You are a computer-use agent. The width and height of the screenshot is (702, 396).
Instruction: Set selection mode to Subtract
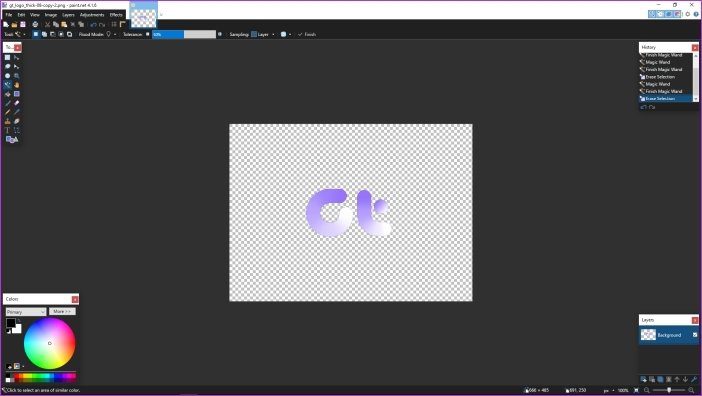(x=52, y=34)
